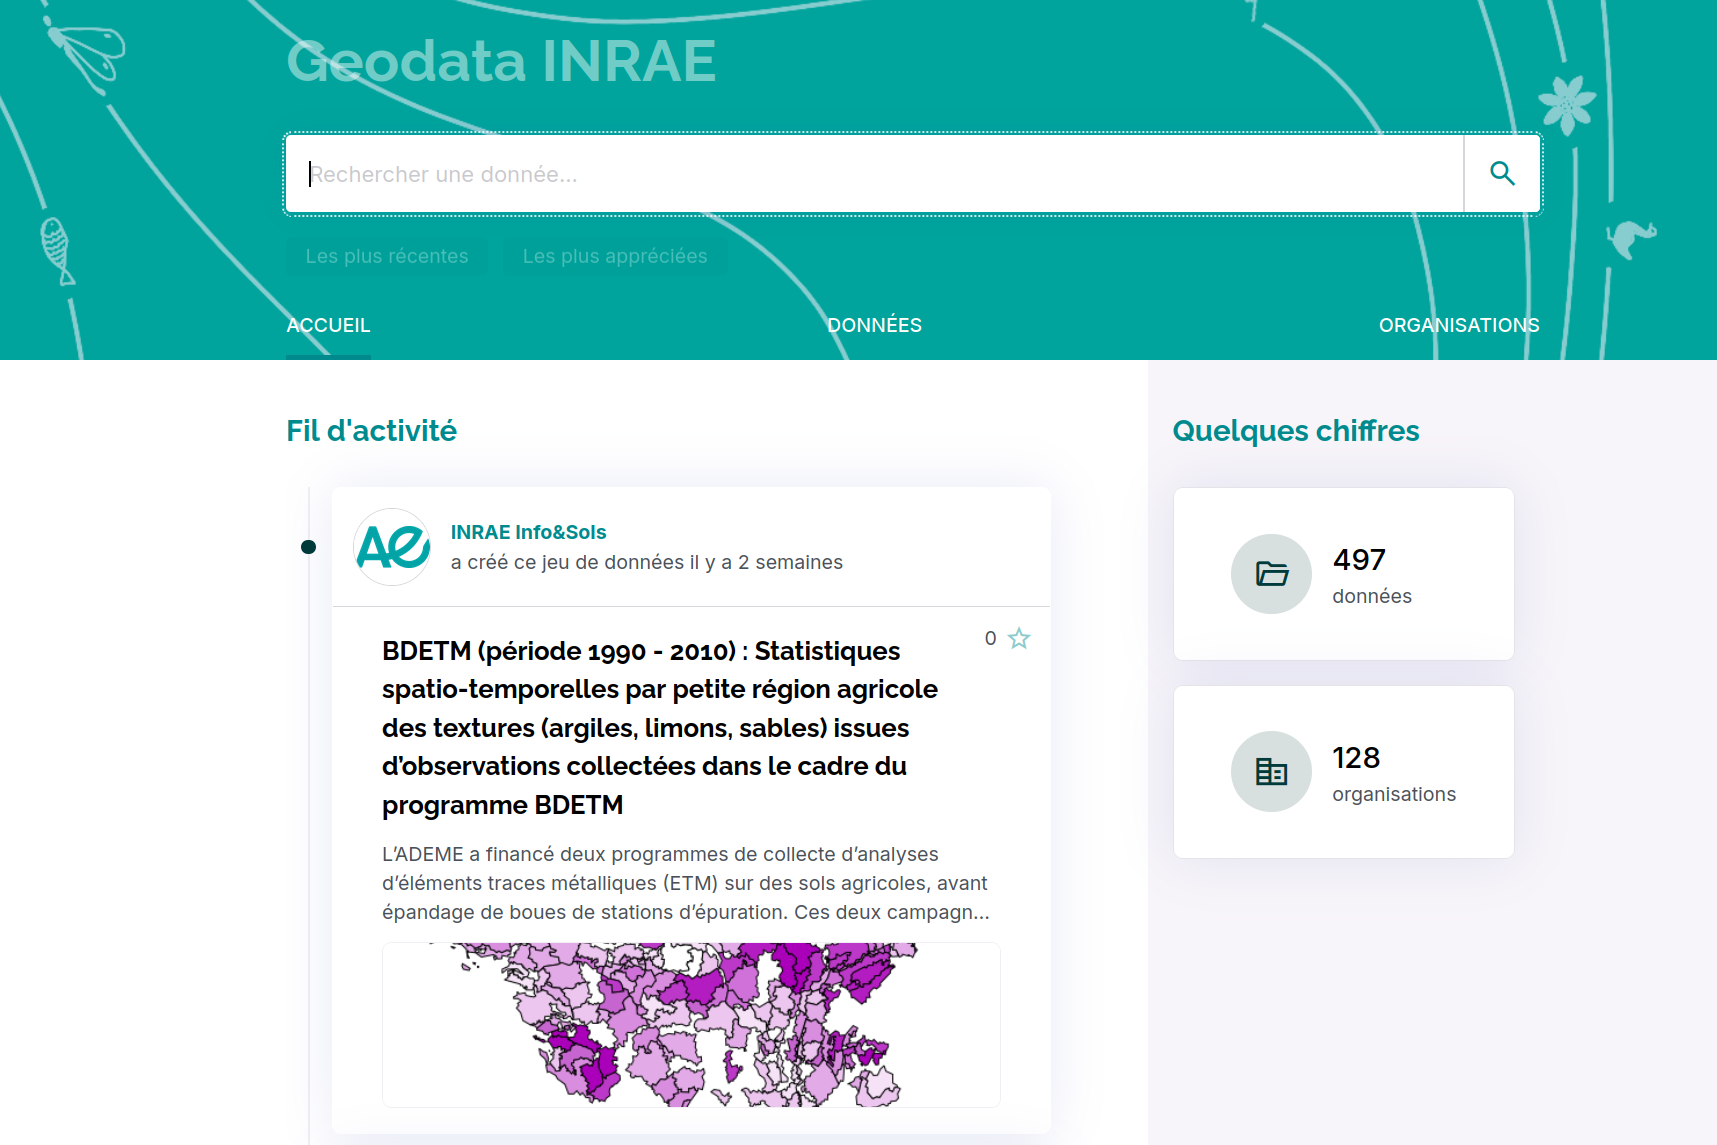Click the activity timeline dot marker
Viewport: 1717px width, 1145px height.
[308, 547]
